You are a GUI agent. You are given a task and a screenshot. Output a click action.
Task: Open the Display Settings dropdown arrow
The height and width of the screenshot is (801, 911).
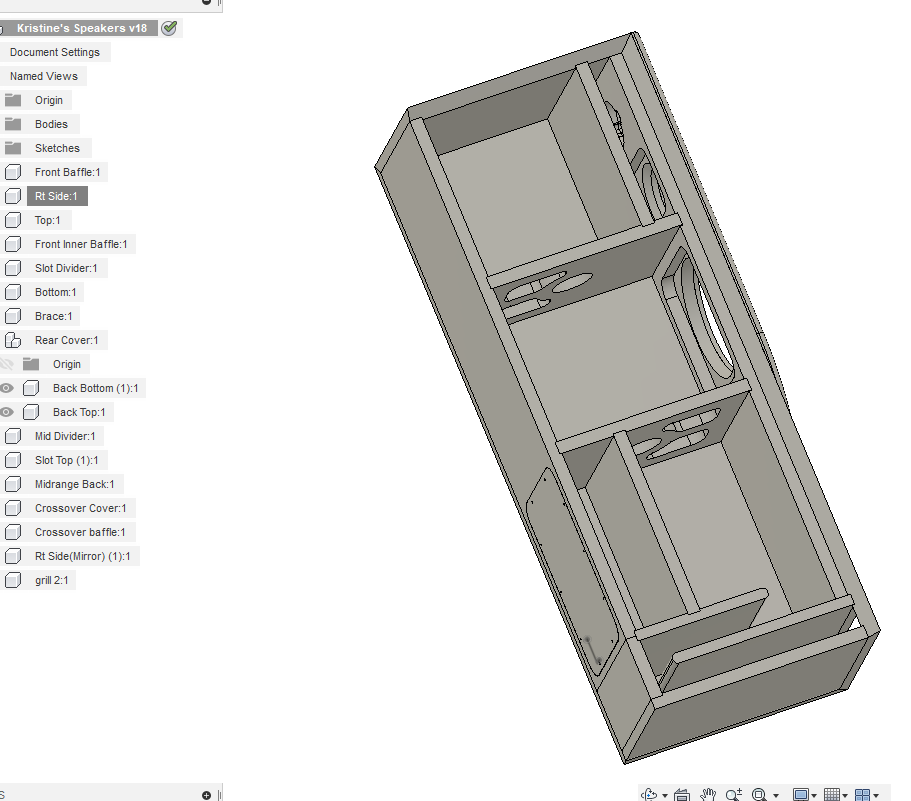pyautogui.click(x=814, y=795)
